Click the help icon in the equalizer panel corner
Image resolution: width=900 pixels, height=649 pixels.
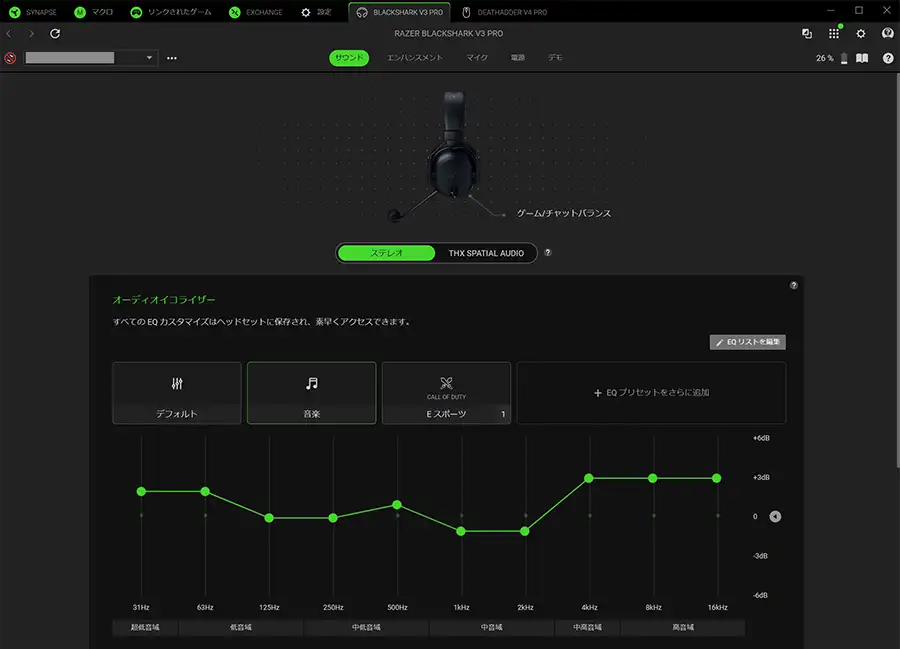point(794,285)
